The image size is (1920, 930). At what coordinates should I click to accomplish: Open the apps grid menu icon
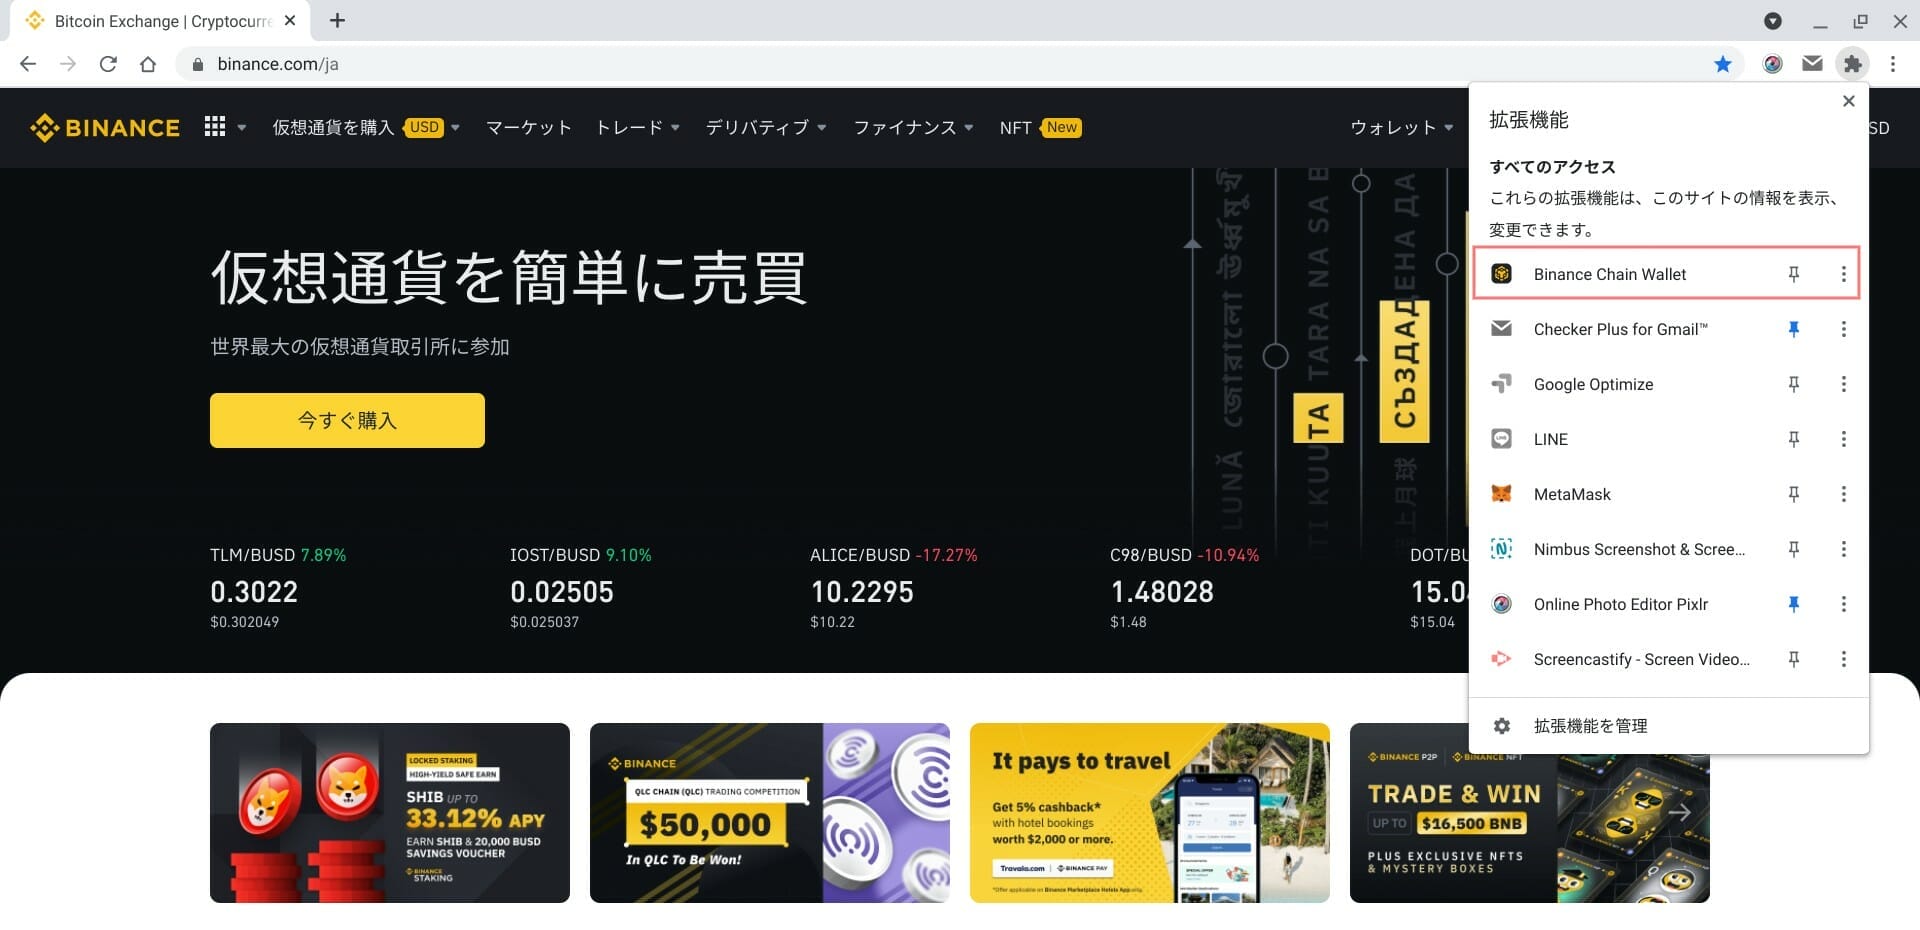[214, 127]
